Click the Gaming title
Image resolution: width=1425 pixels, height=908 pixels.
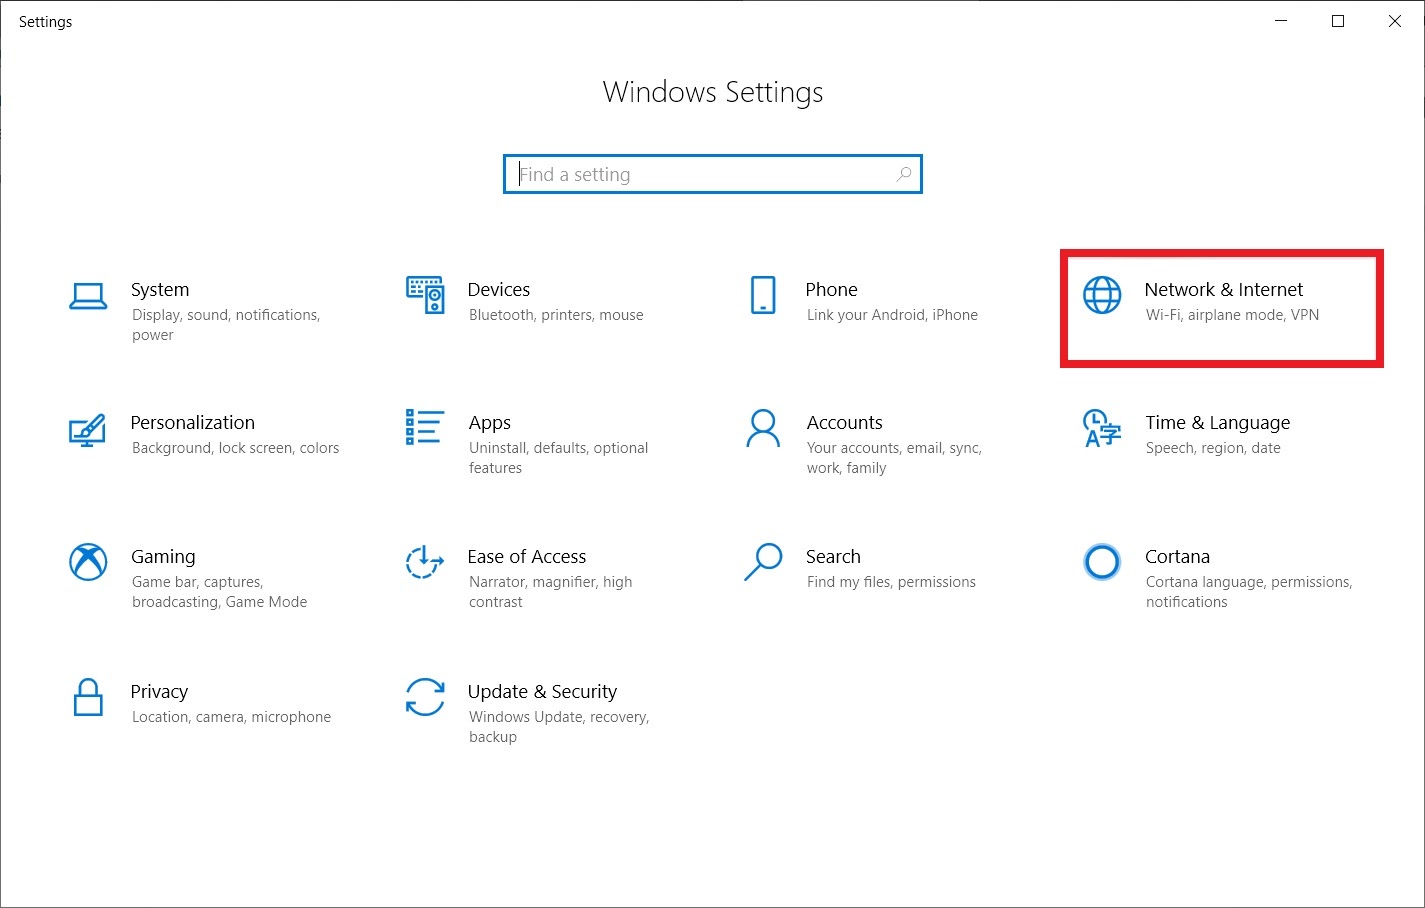tap(163, 557)
